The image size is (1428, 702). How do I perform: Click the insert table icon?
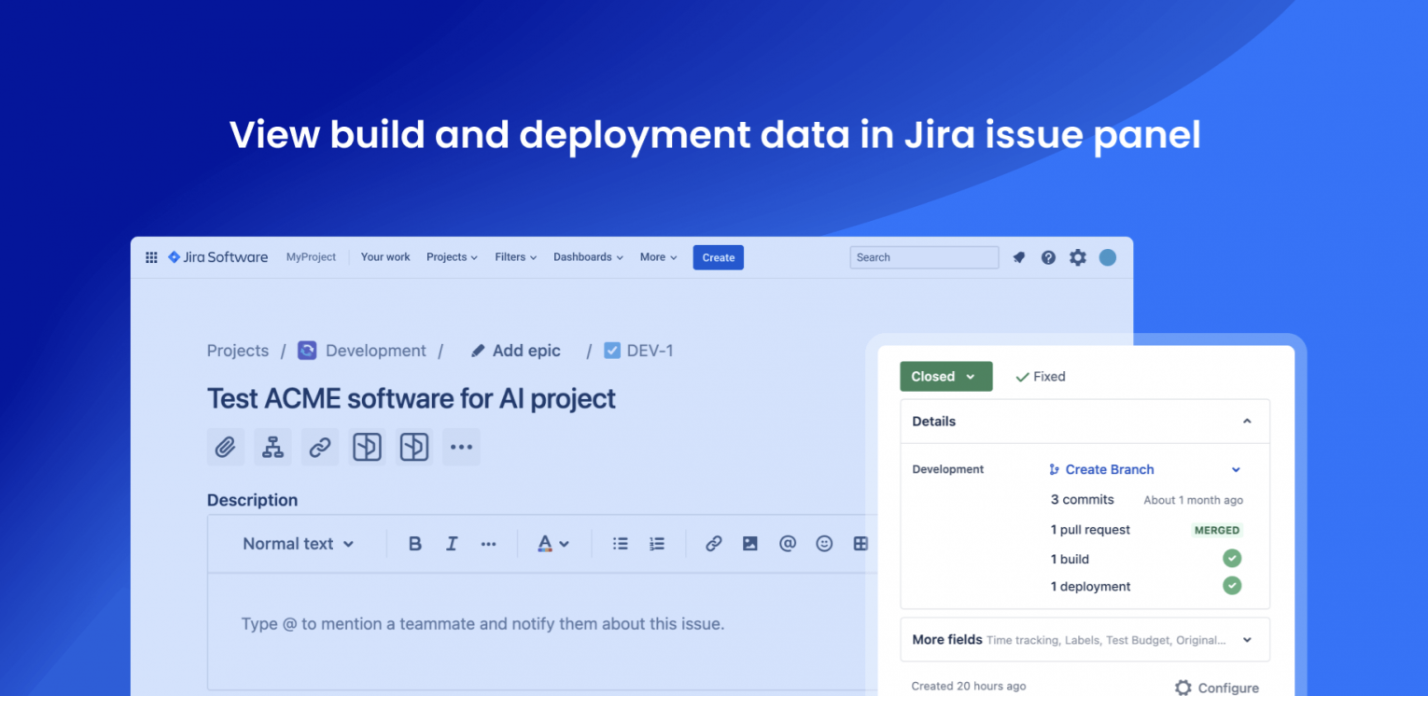(x=860, y=544)
